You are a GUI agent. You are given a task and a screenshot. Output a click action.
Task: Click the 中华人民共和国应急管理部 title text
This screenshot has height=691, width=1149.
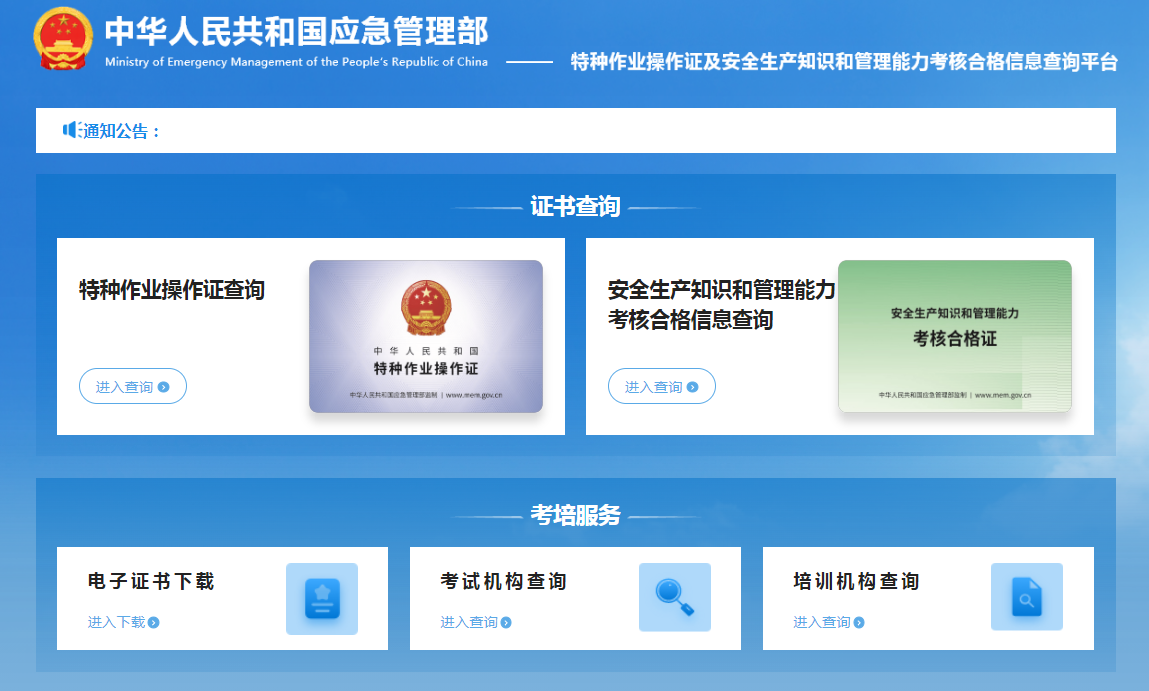(296, 31)
